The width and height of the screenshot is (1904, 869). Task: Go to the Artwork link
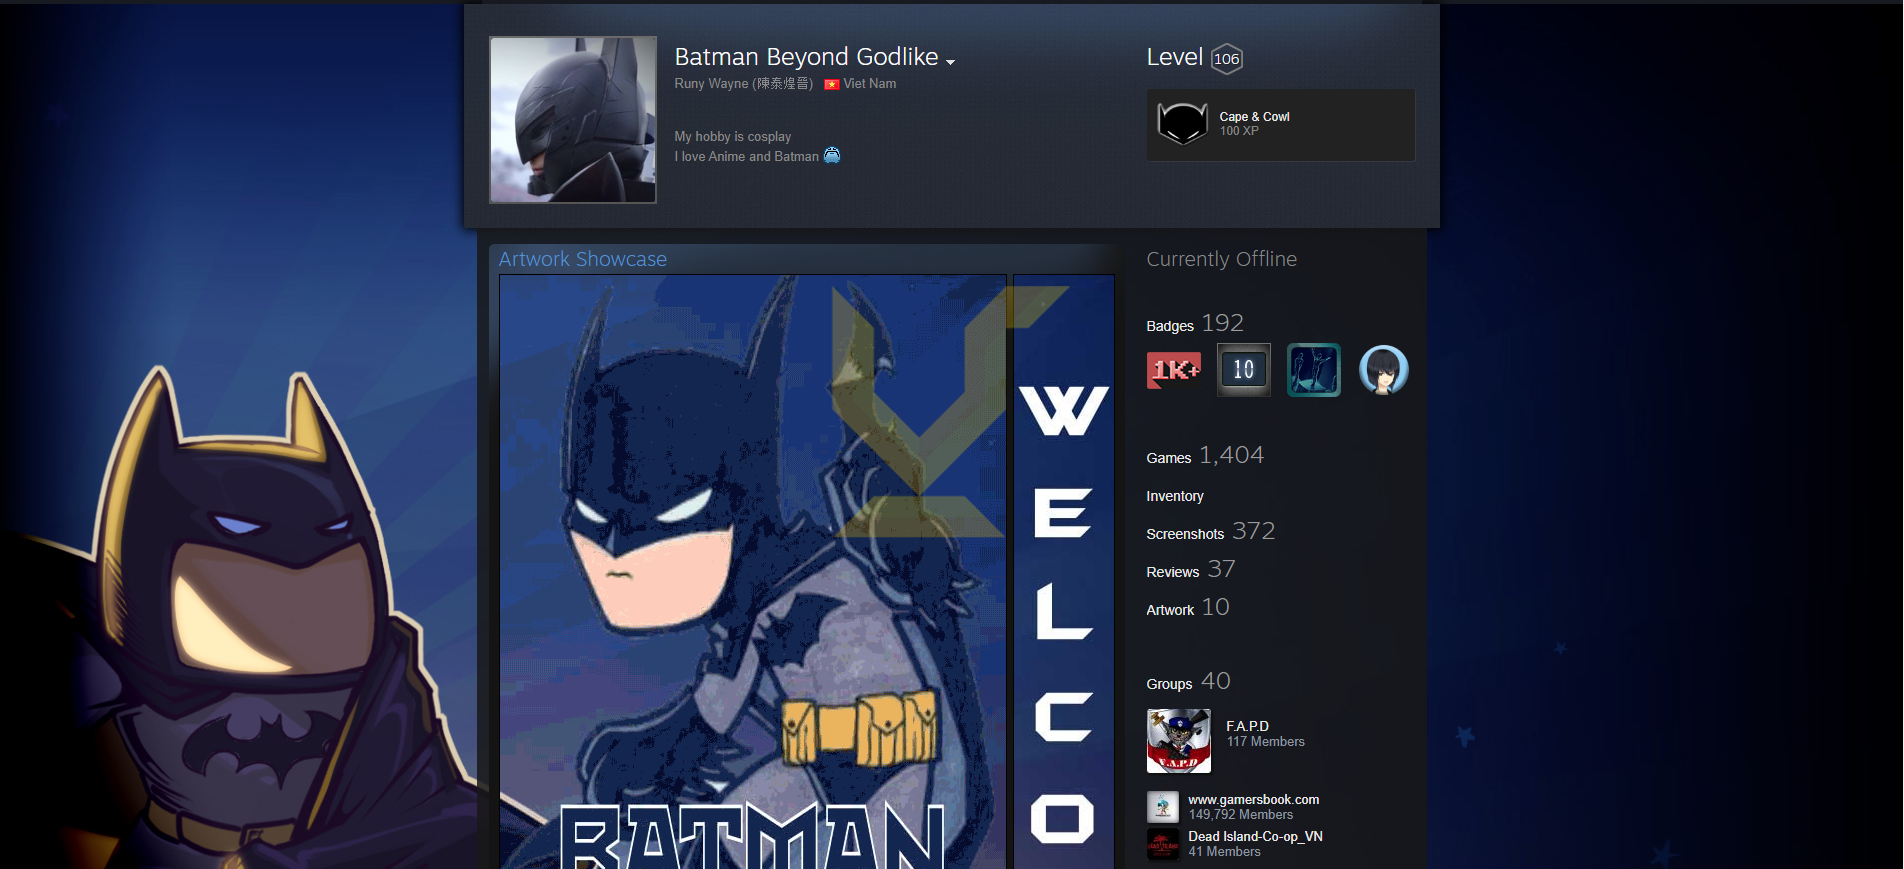coord(1169,610)
